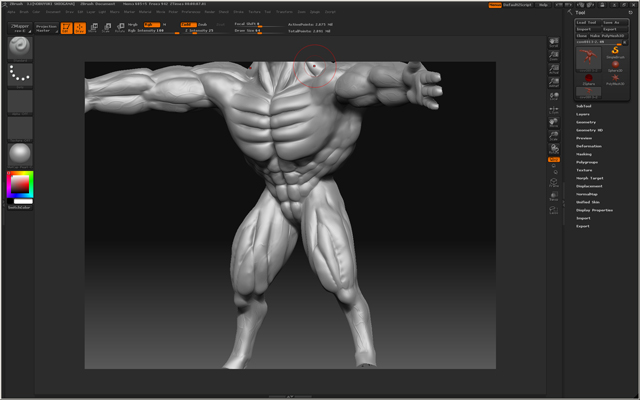Activate Edit mode button
Viewport: 640px width, 400px height.
[x=67, y=27]
